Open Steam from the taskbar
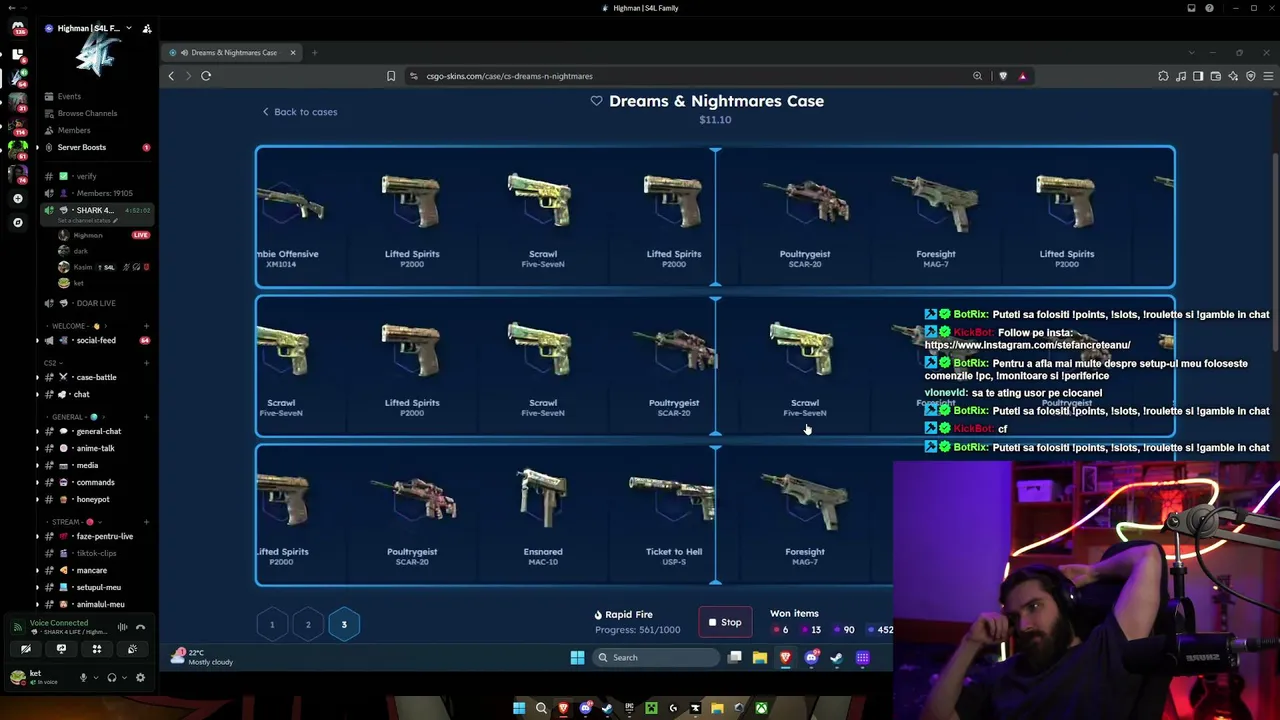Screen dimensions: 1280x720 point(836,657)
